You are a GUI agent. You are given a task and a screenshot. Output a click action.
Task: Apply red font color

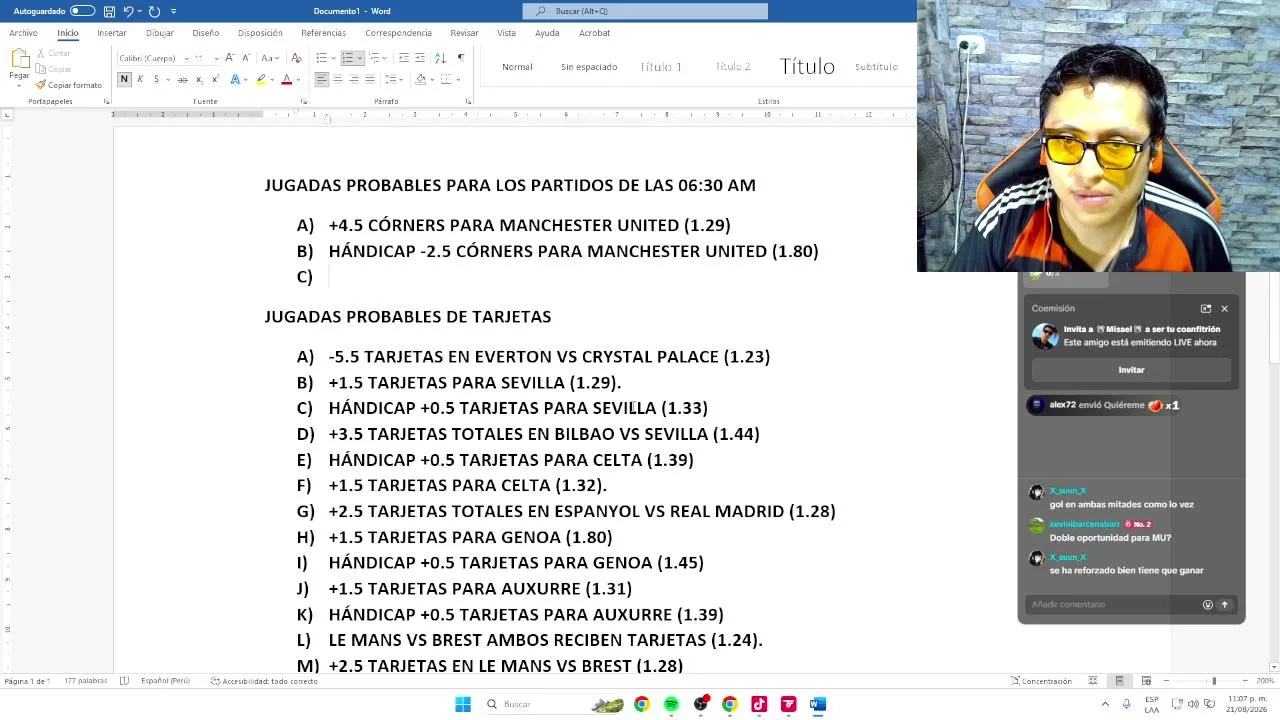[x=286, y=79]
